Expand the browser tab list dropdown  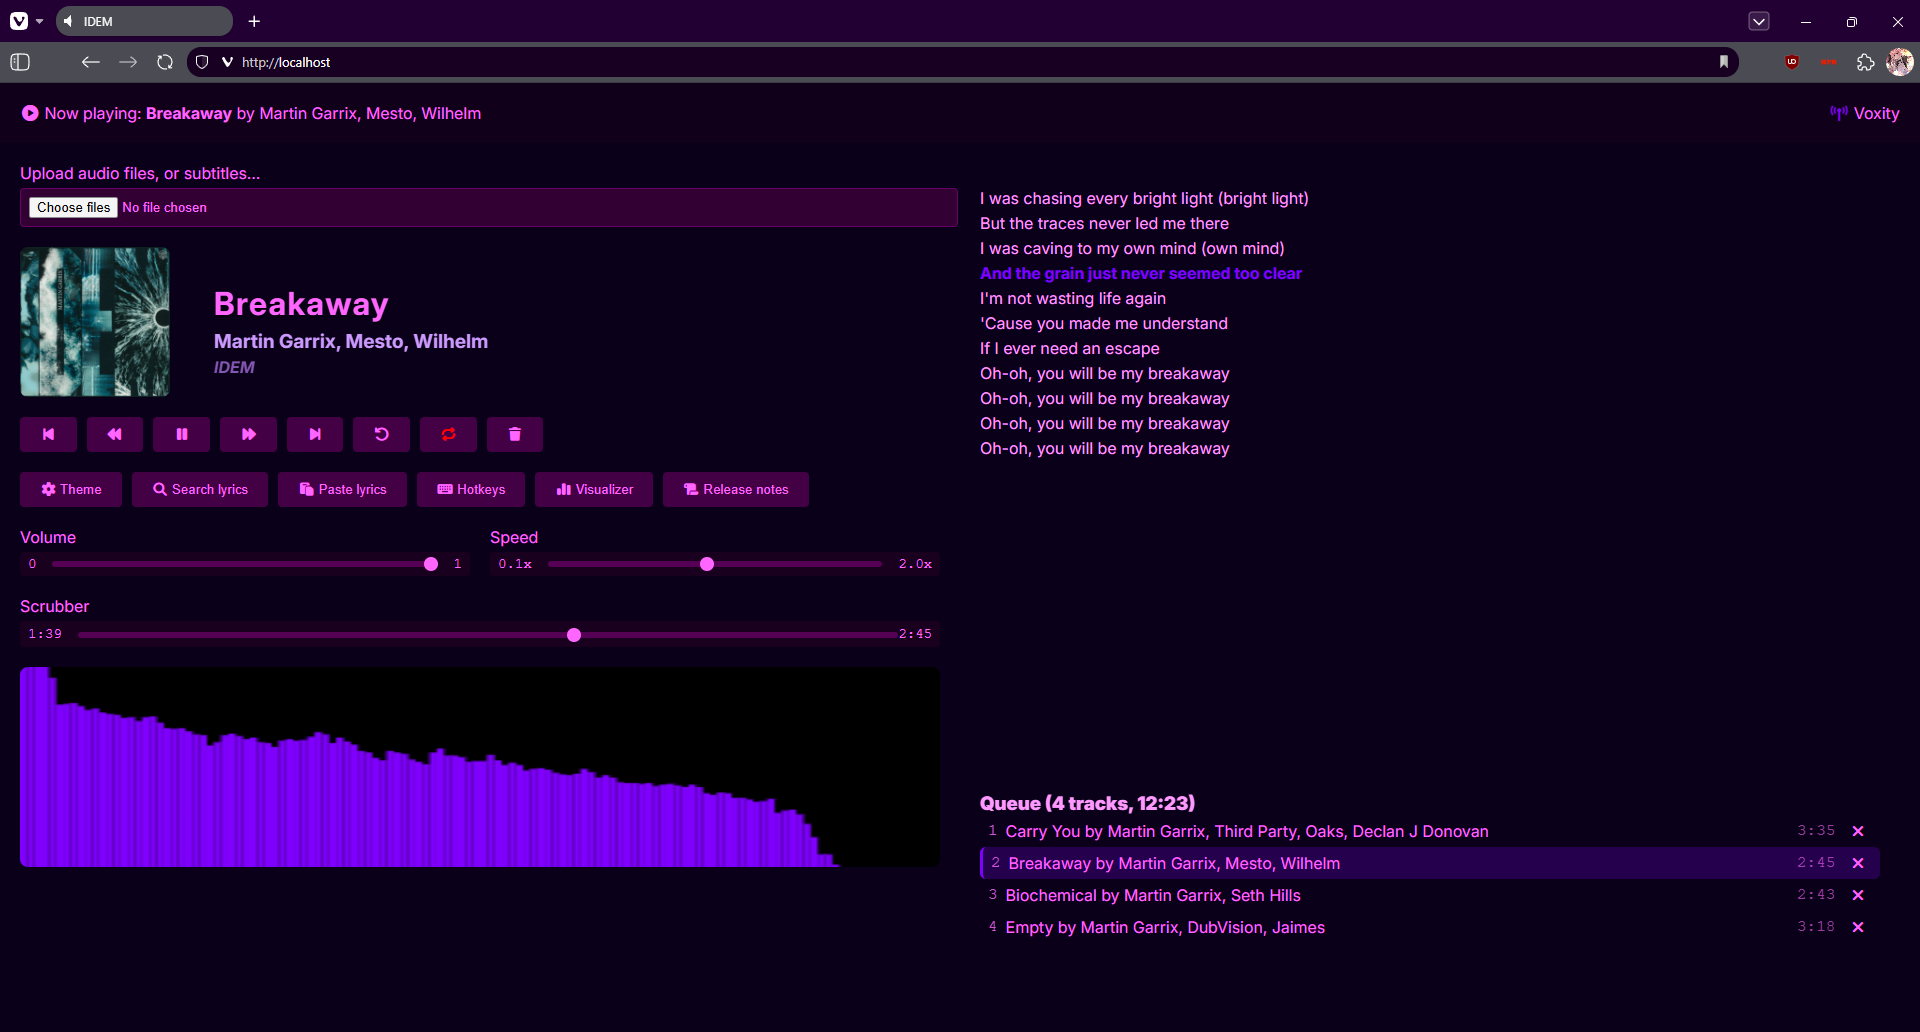tap(1759, 21)
